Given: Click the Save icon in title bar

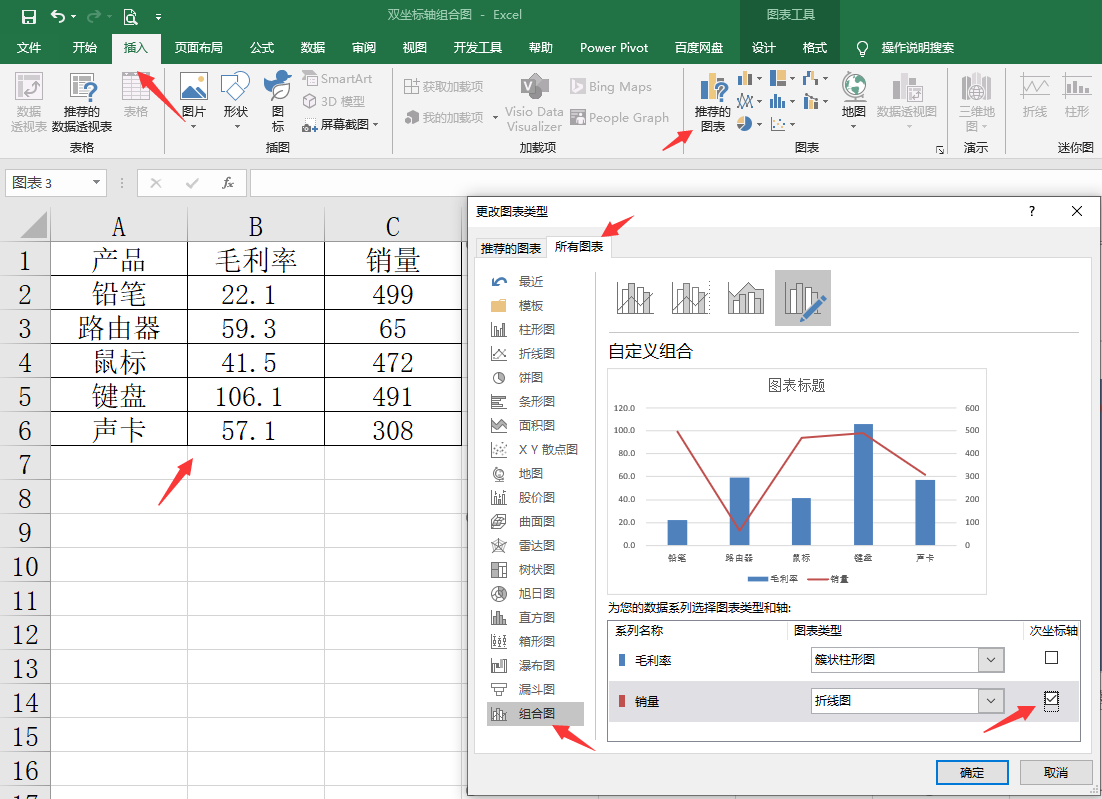Looking at the screenshot, I should coord(28,16).
